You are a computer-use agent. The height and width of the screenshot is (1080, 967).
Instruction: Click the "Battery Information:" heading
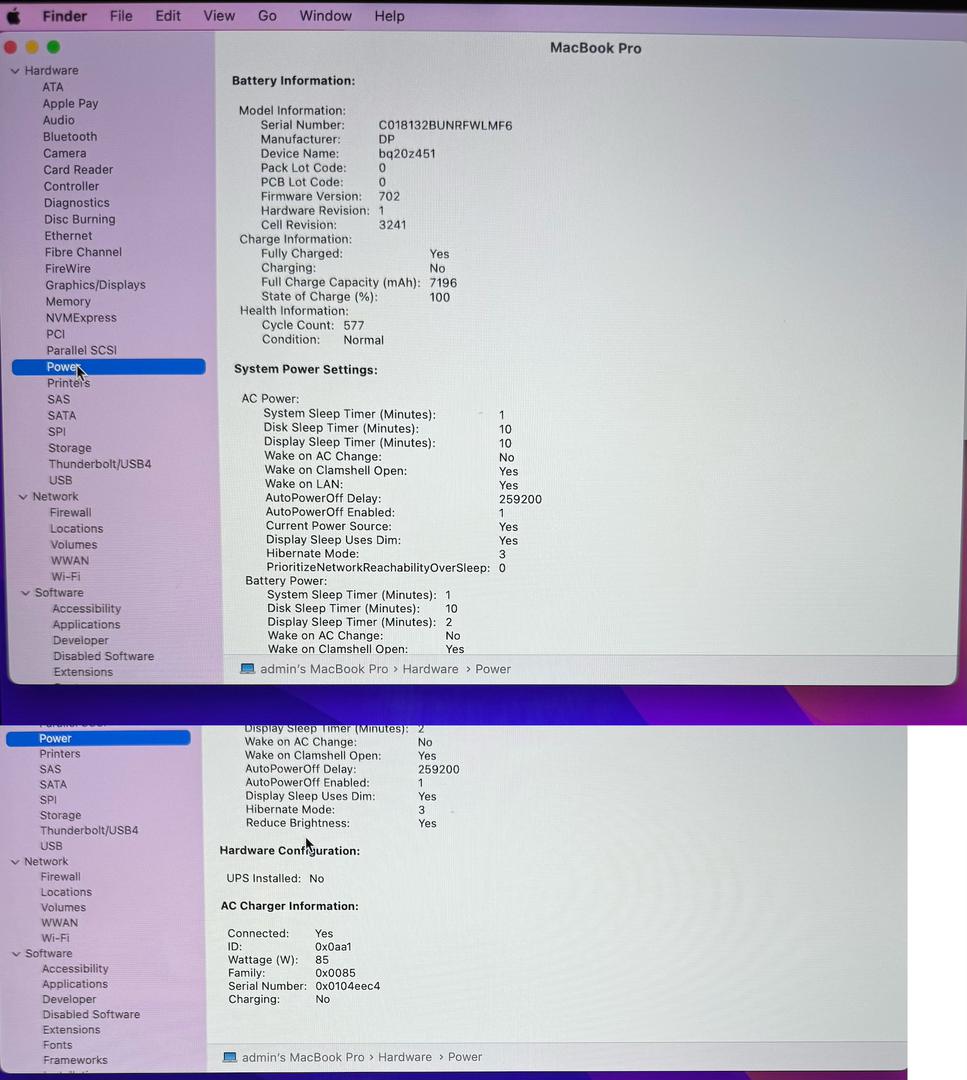[x=293, y=81]
